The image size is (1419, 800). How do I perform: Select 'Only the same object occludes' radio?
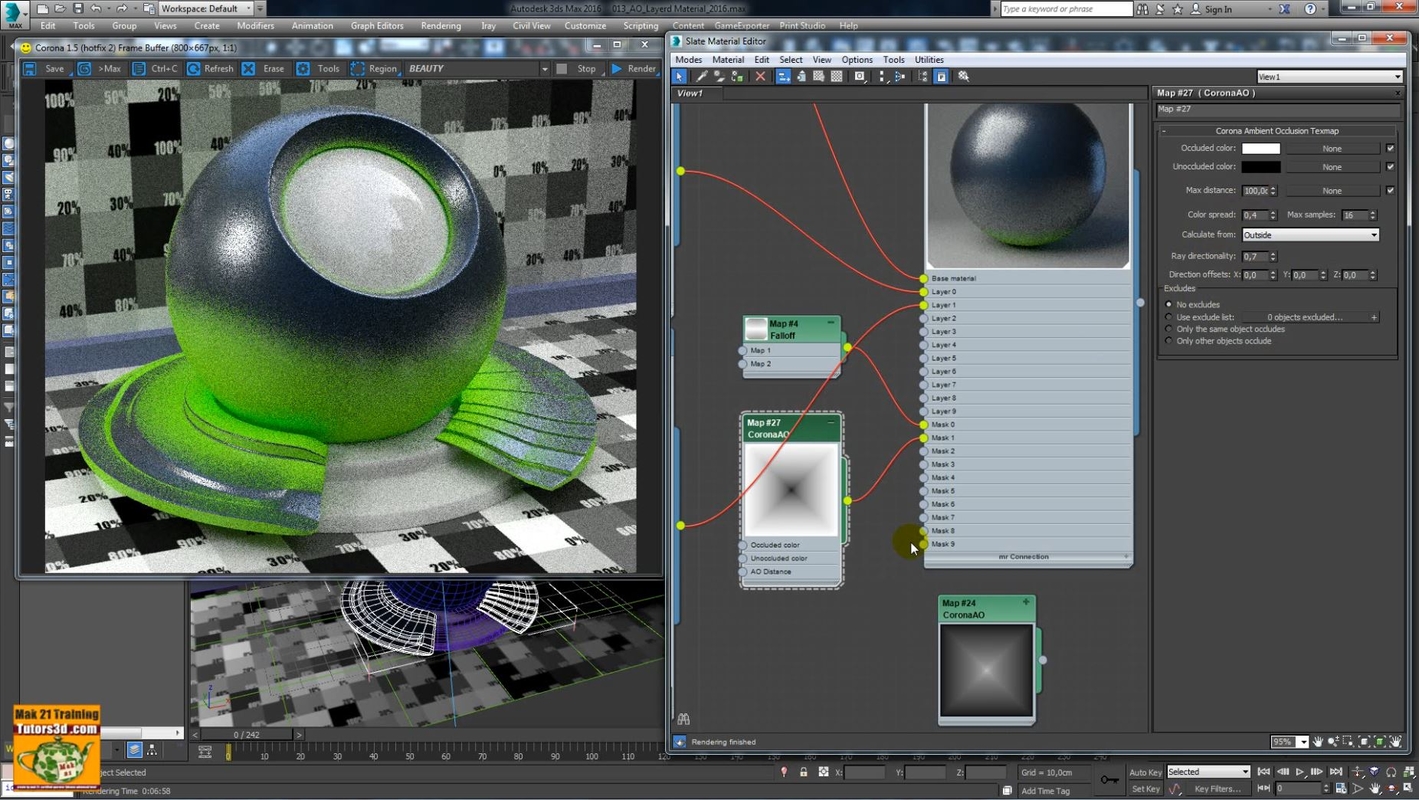point(1169,329)
